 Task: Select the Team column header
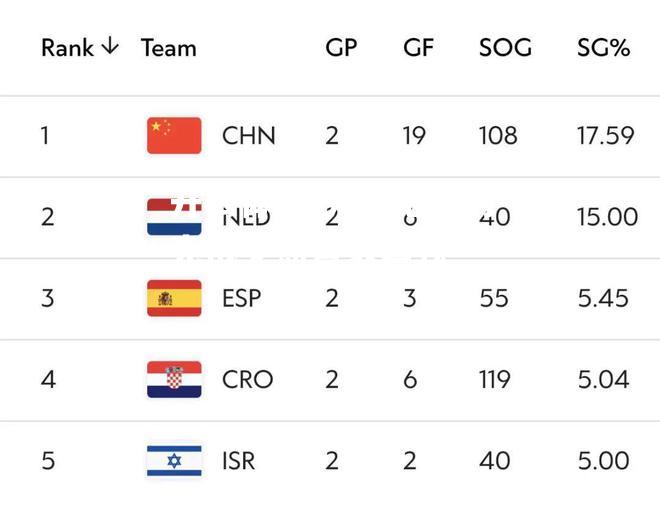(x=169, y=48)
